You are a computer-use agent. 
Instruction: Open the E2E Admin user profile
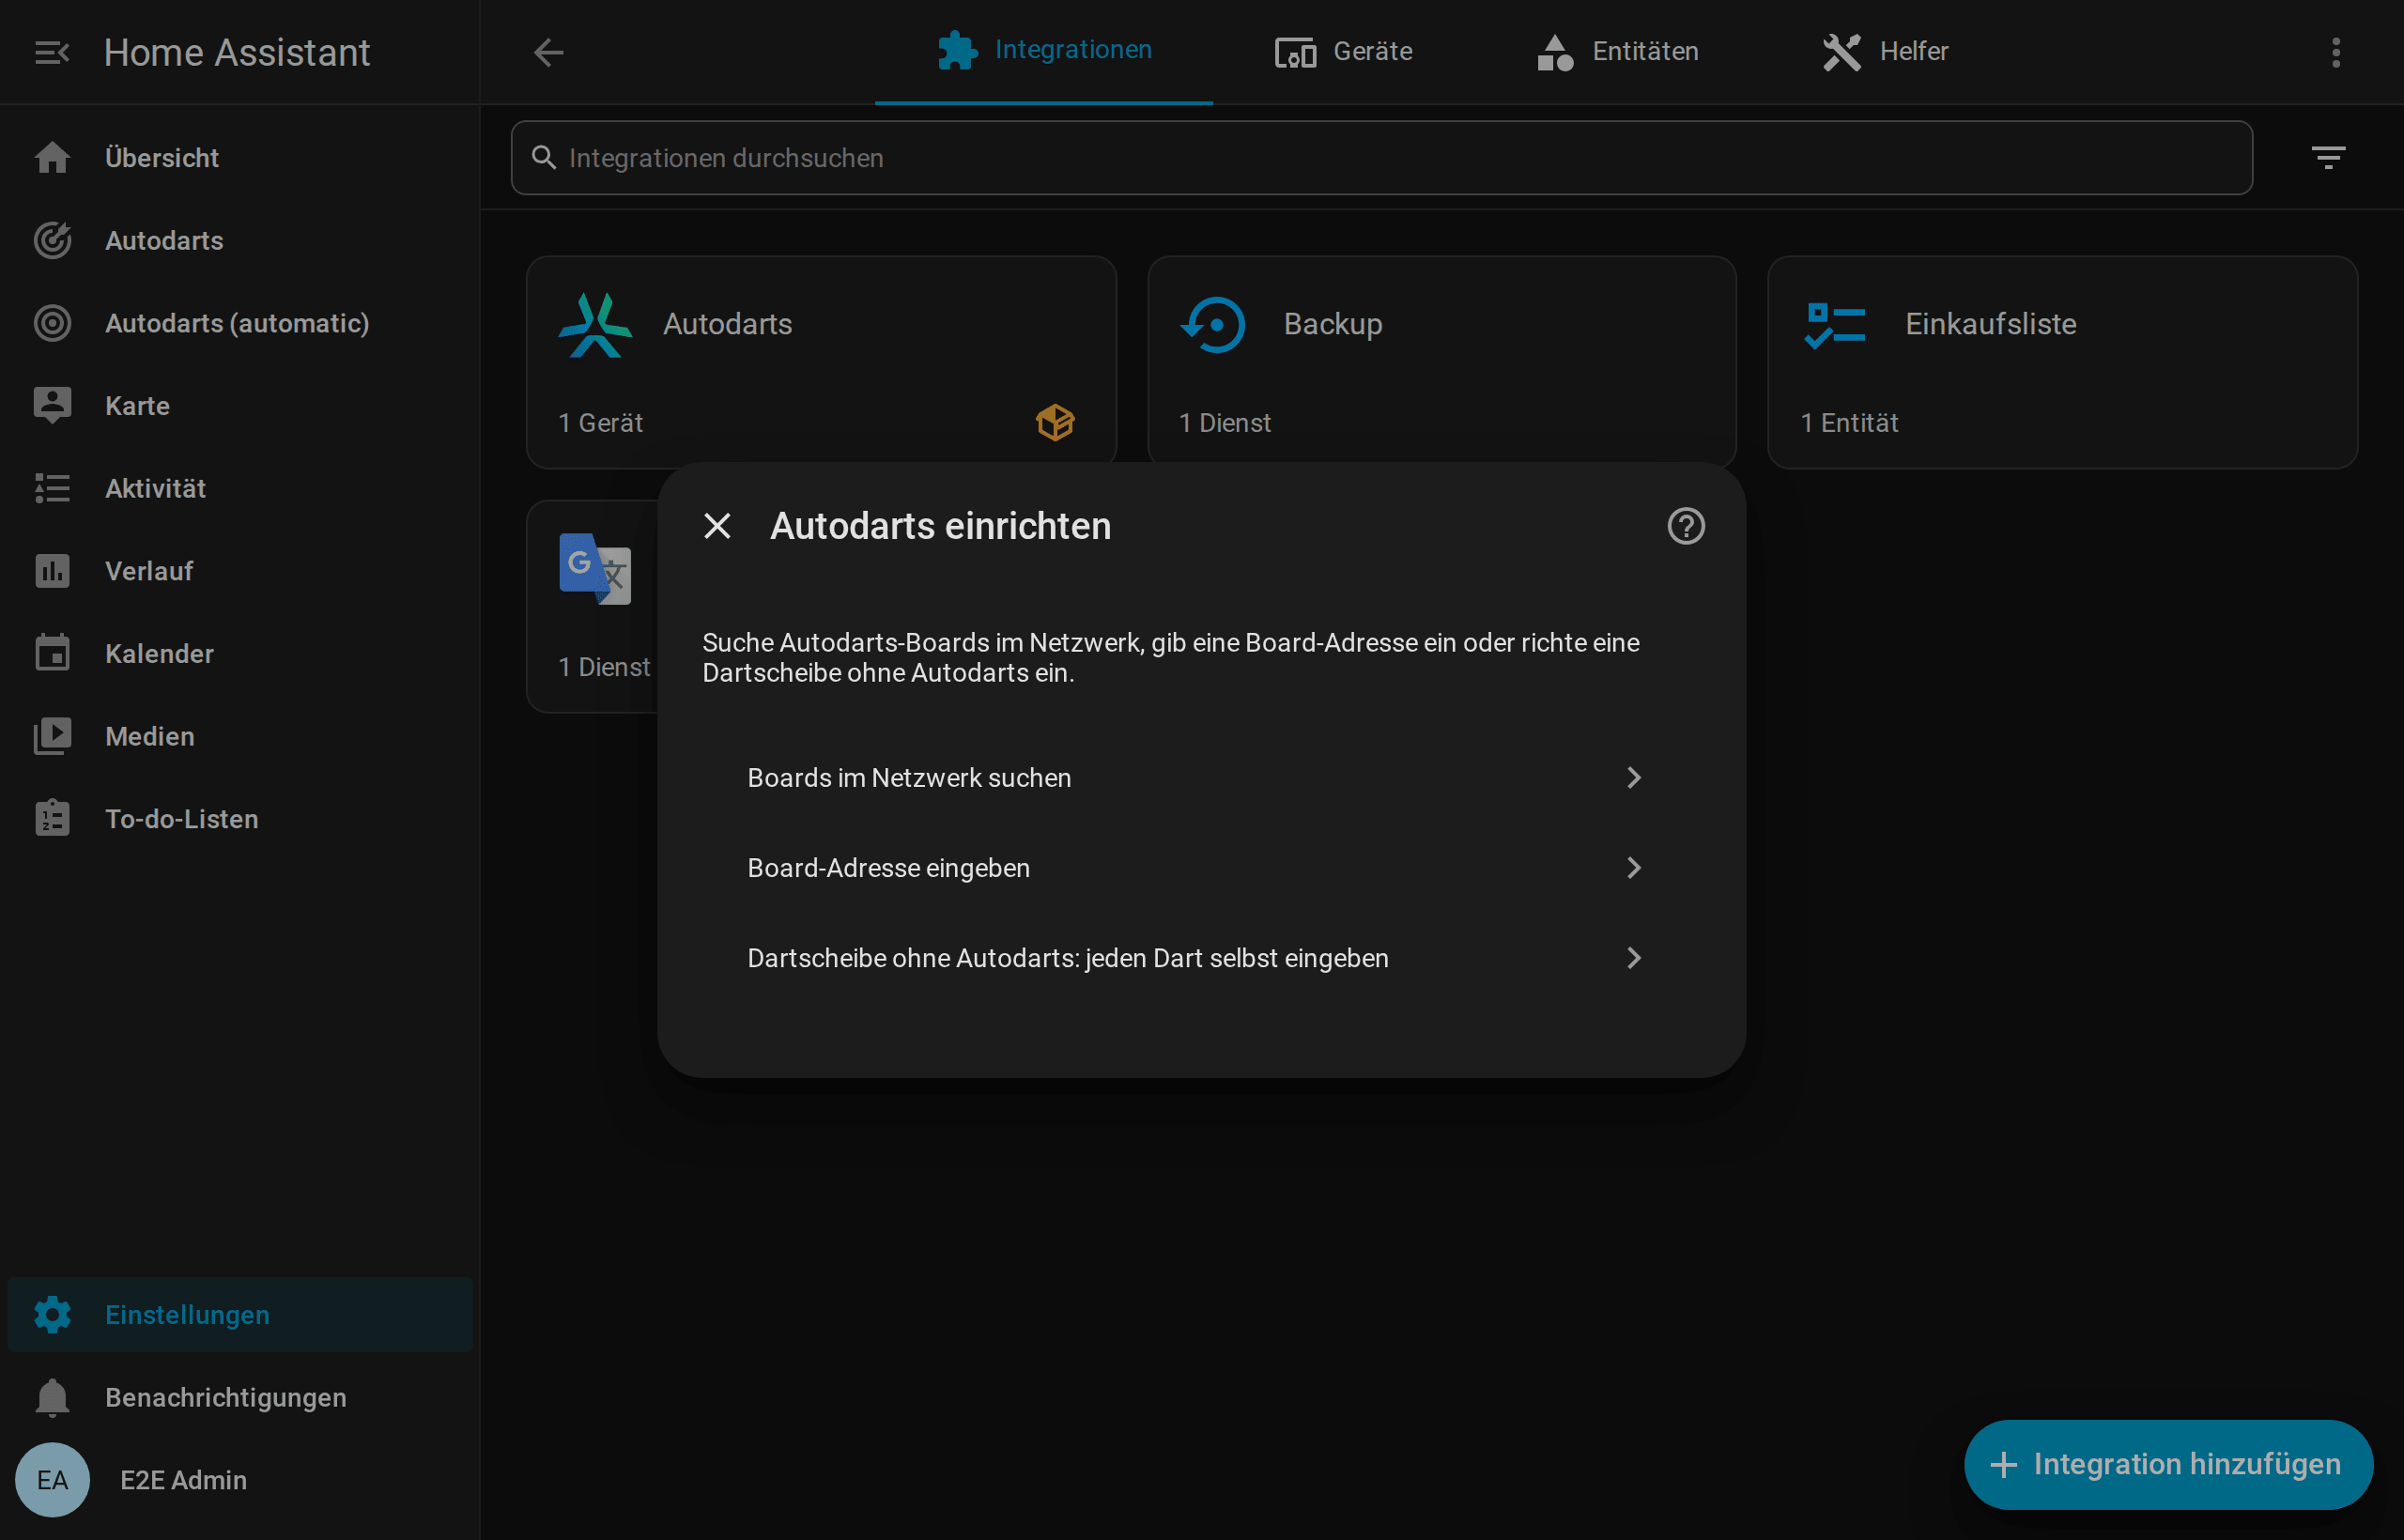point(240,1480)
